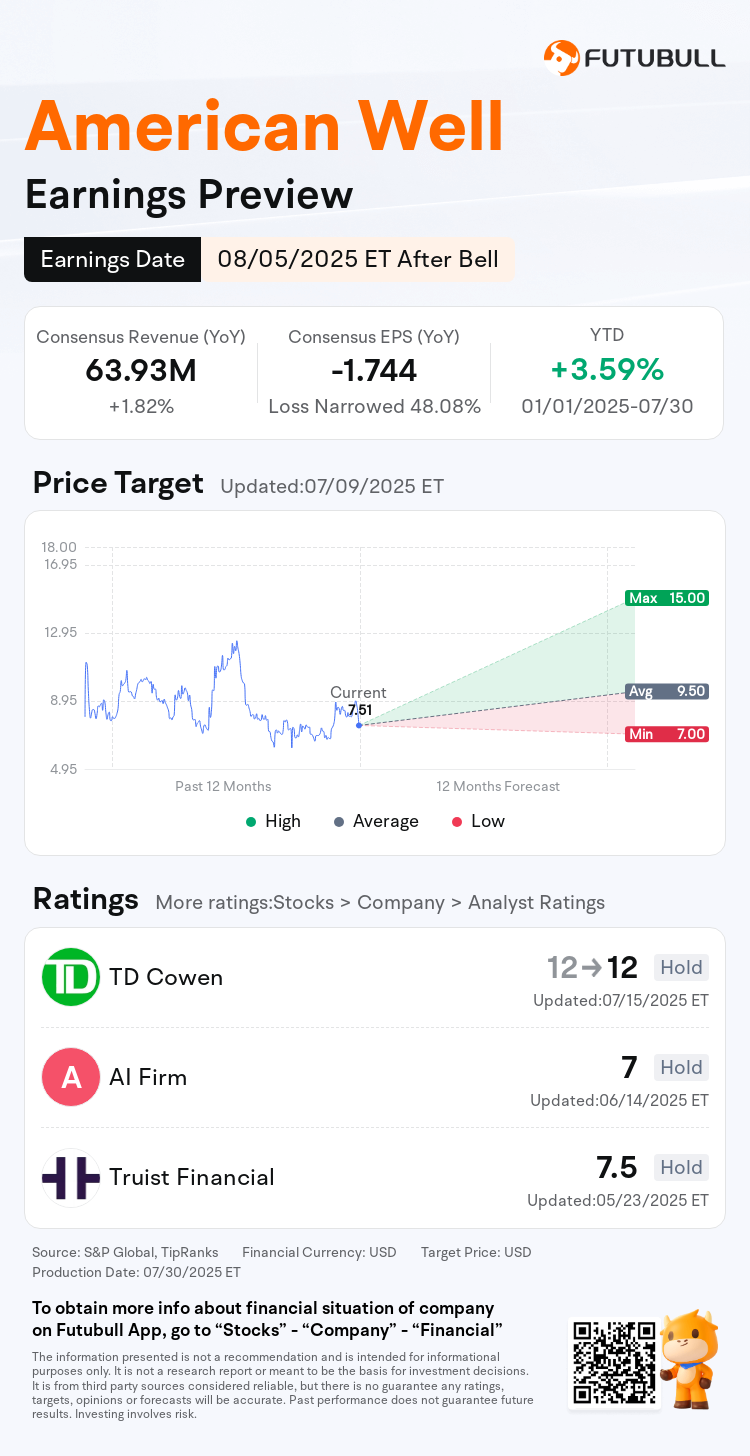Image resolution: width=750 pixels, height=1456 pixels.
Task: Click the red Low legend dot
Action: [457, 822]
